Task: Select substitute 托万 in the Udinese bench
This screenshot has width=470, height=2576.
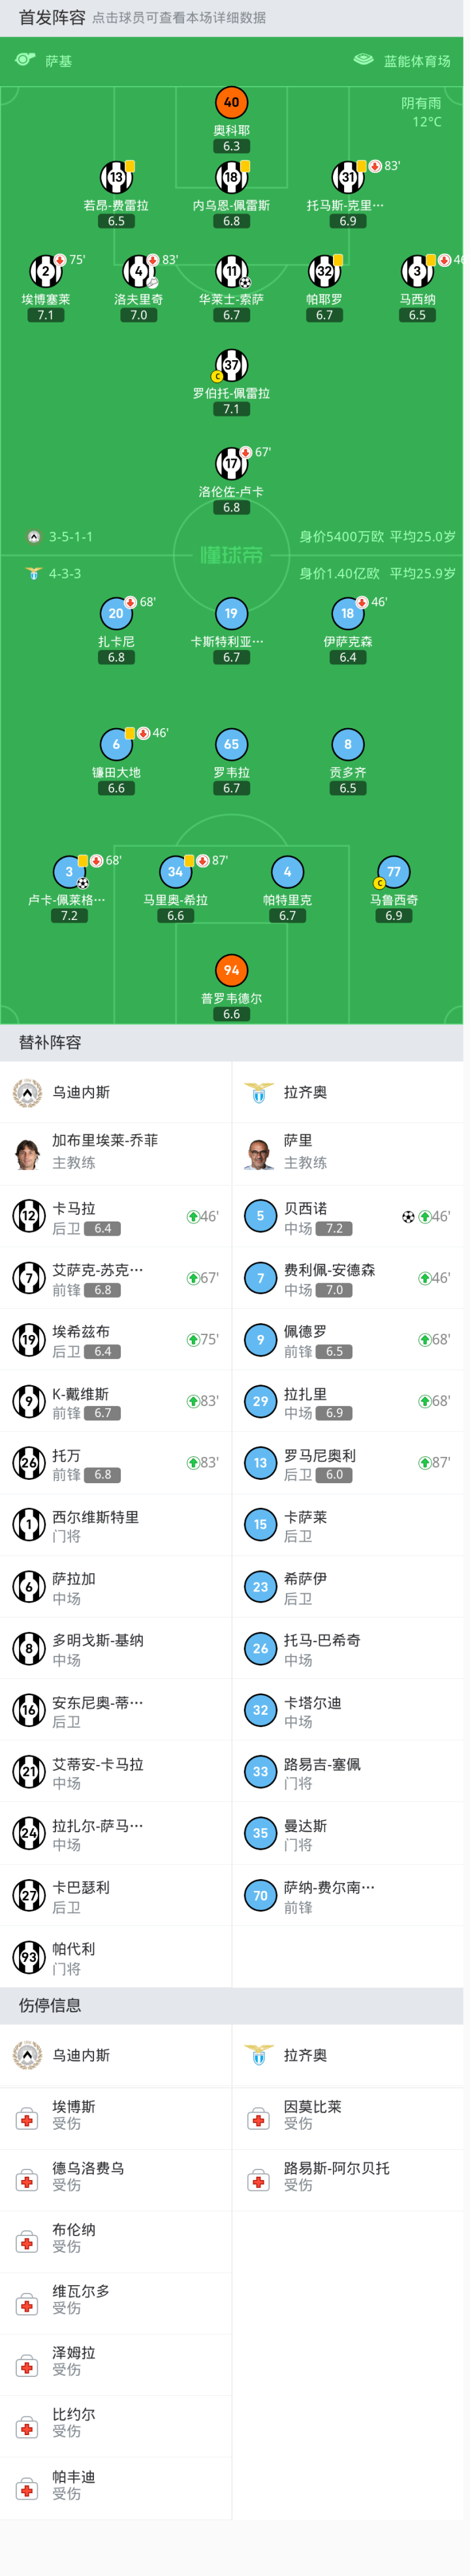Action: (116, 1463)
